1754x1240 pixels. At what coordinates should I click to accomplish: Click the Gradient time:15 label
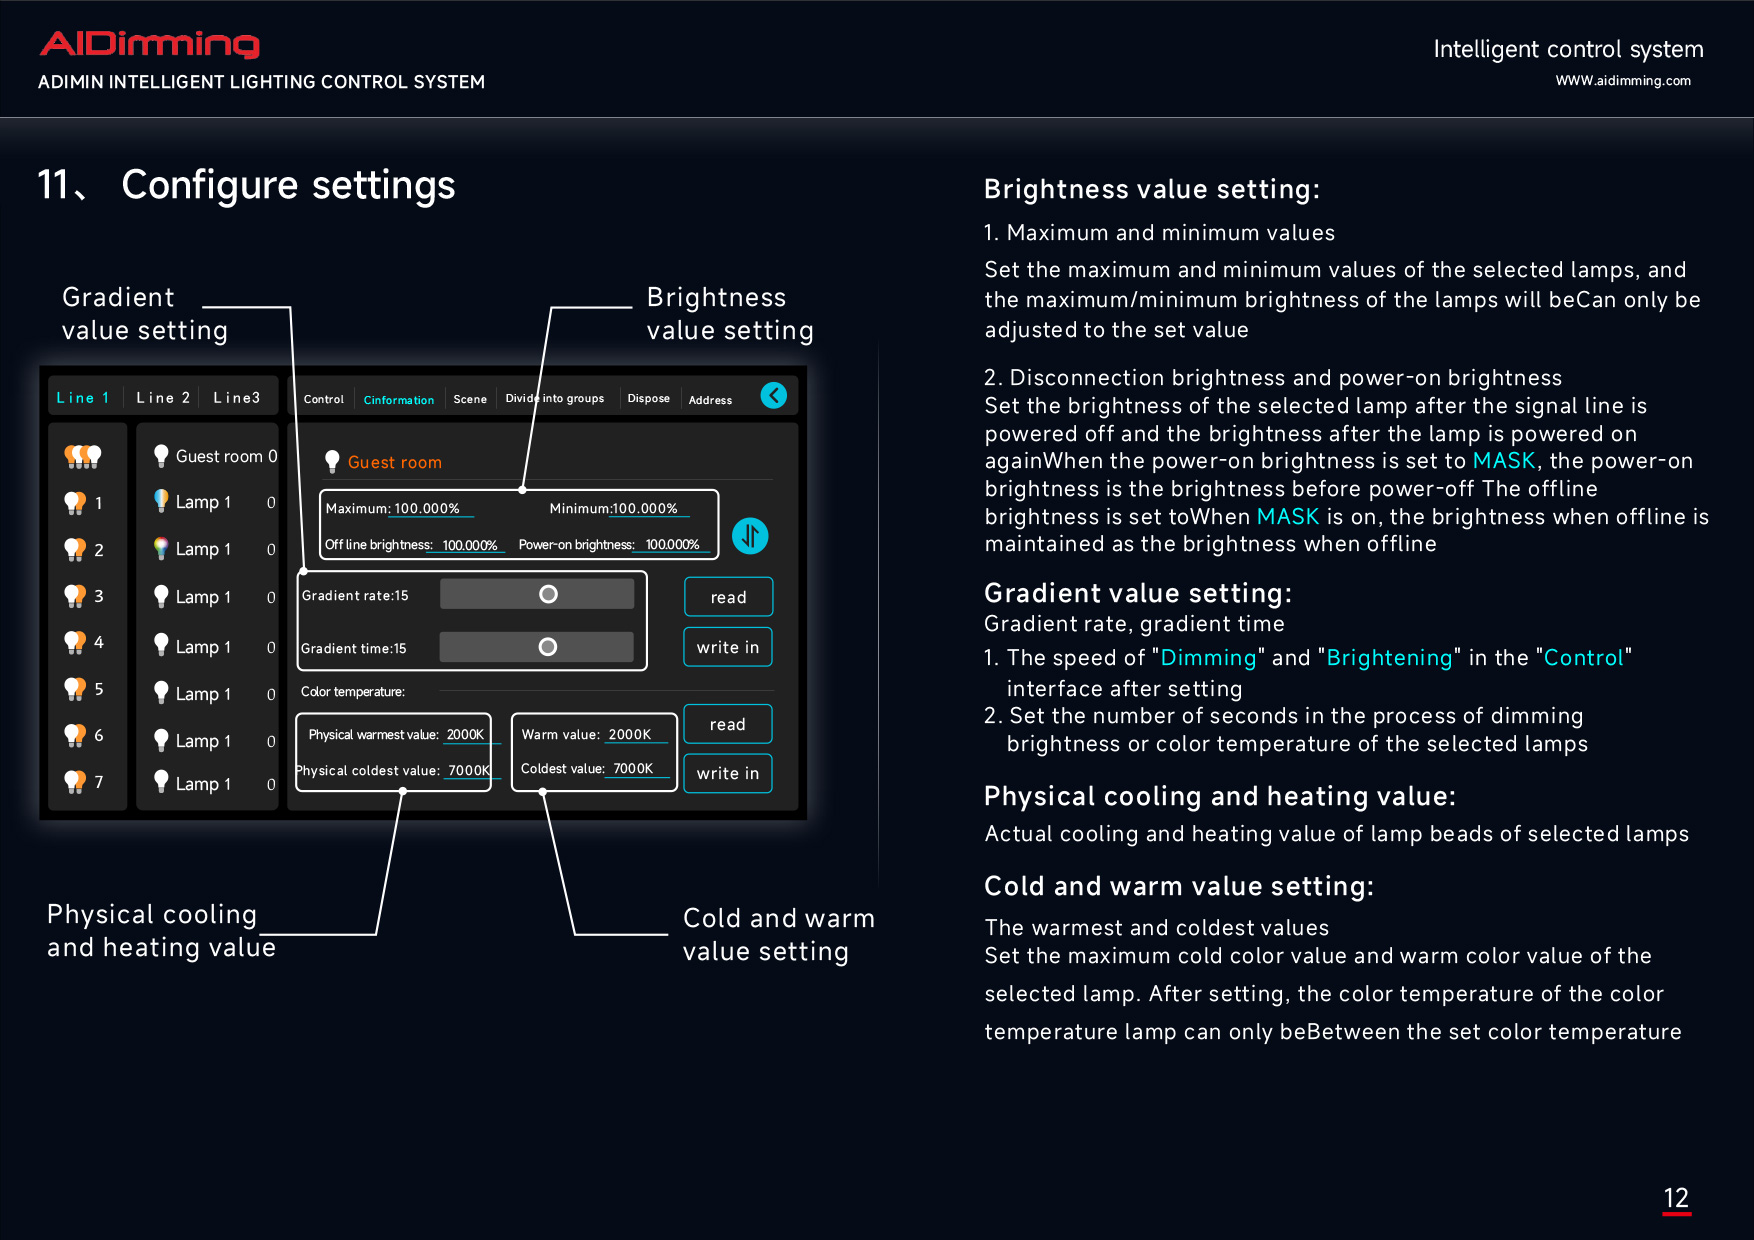pos(354,649)
